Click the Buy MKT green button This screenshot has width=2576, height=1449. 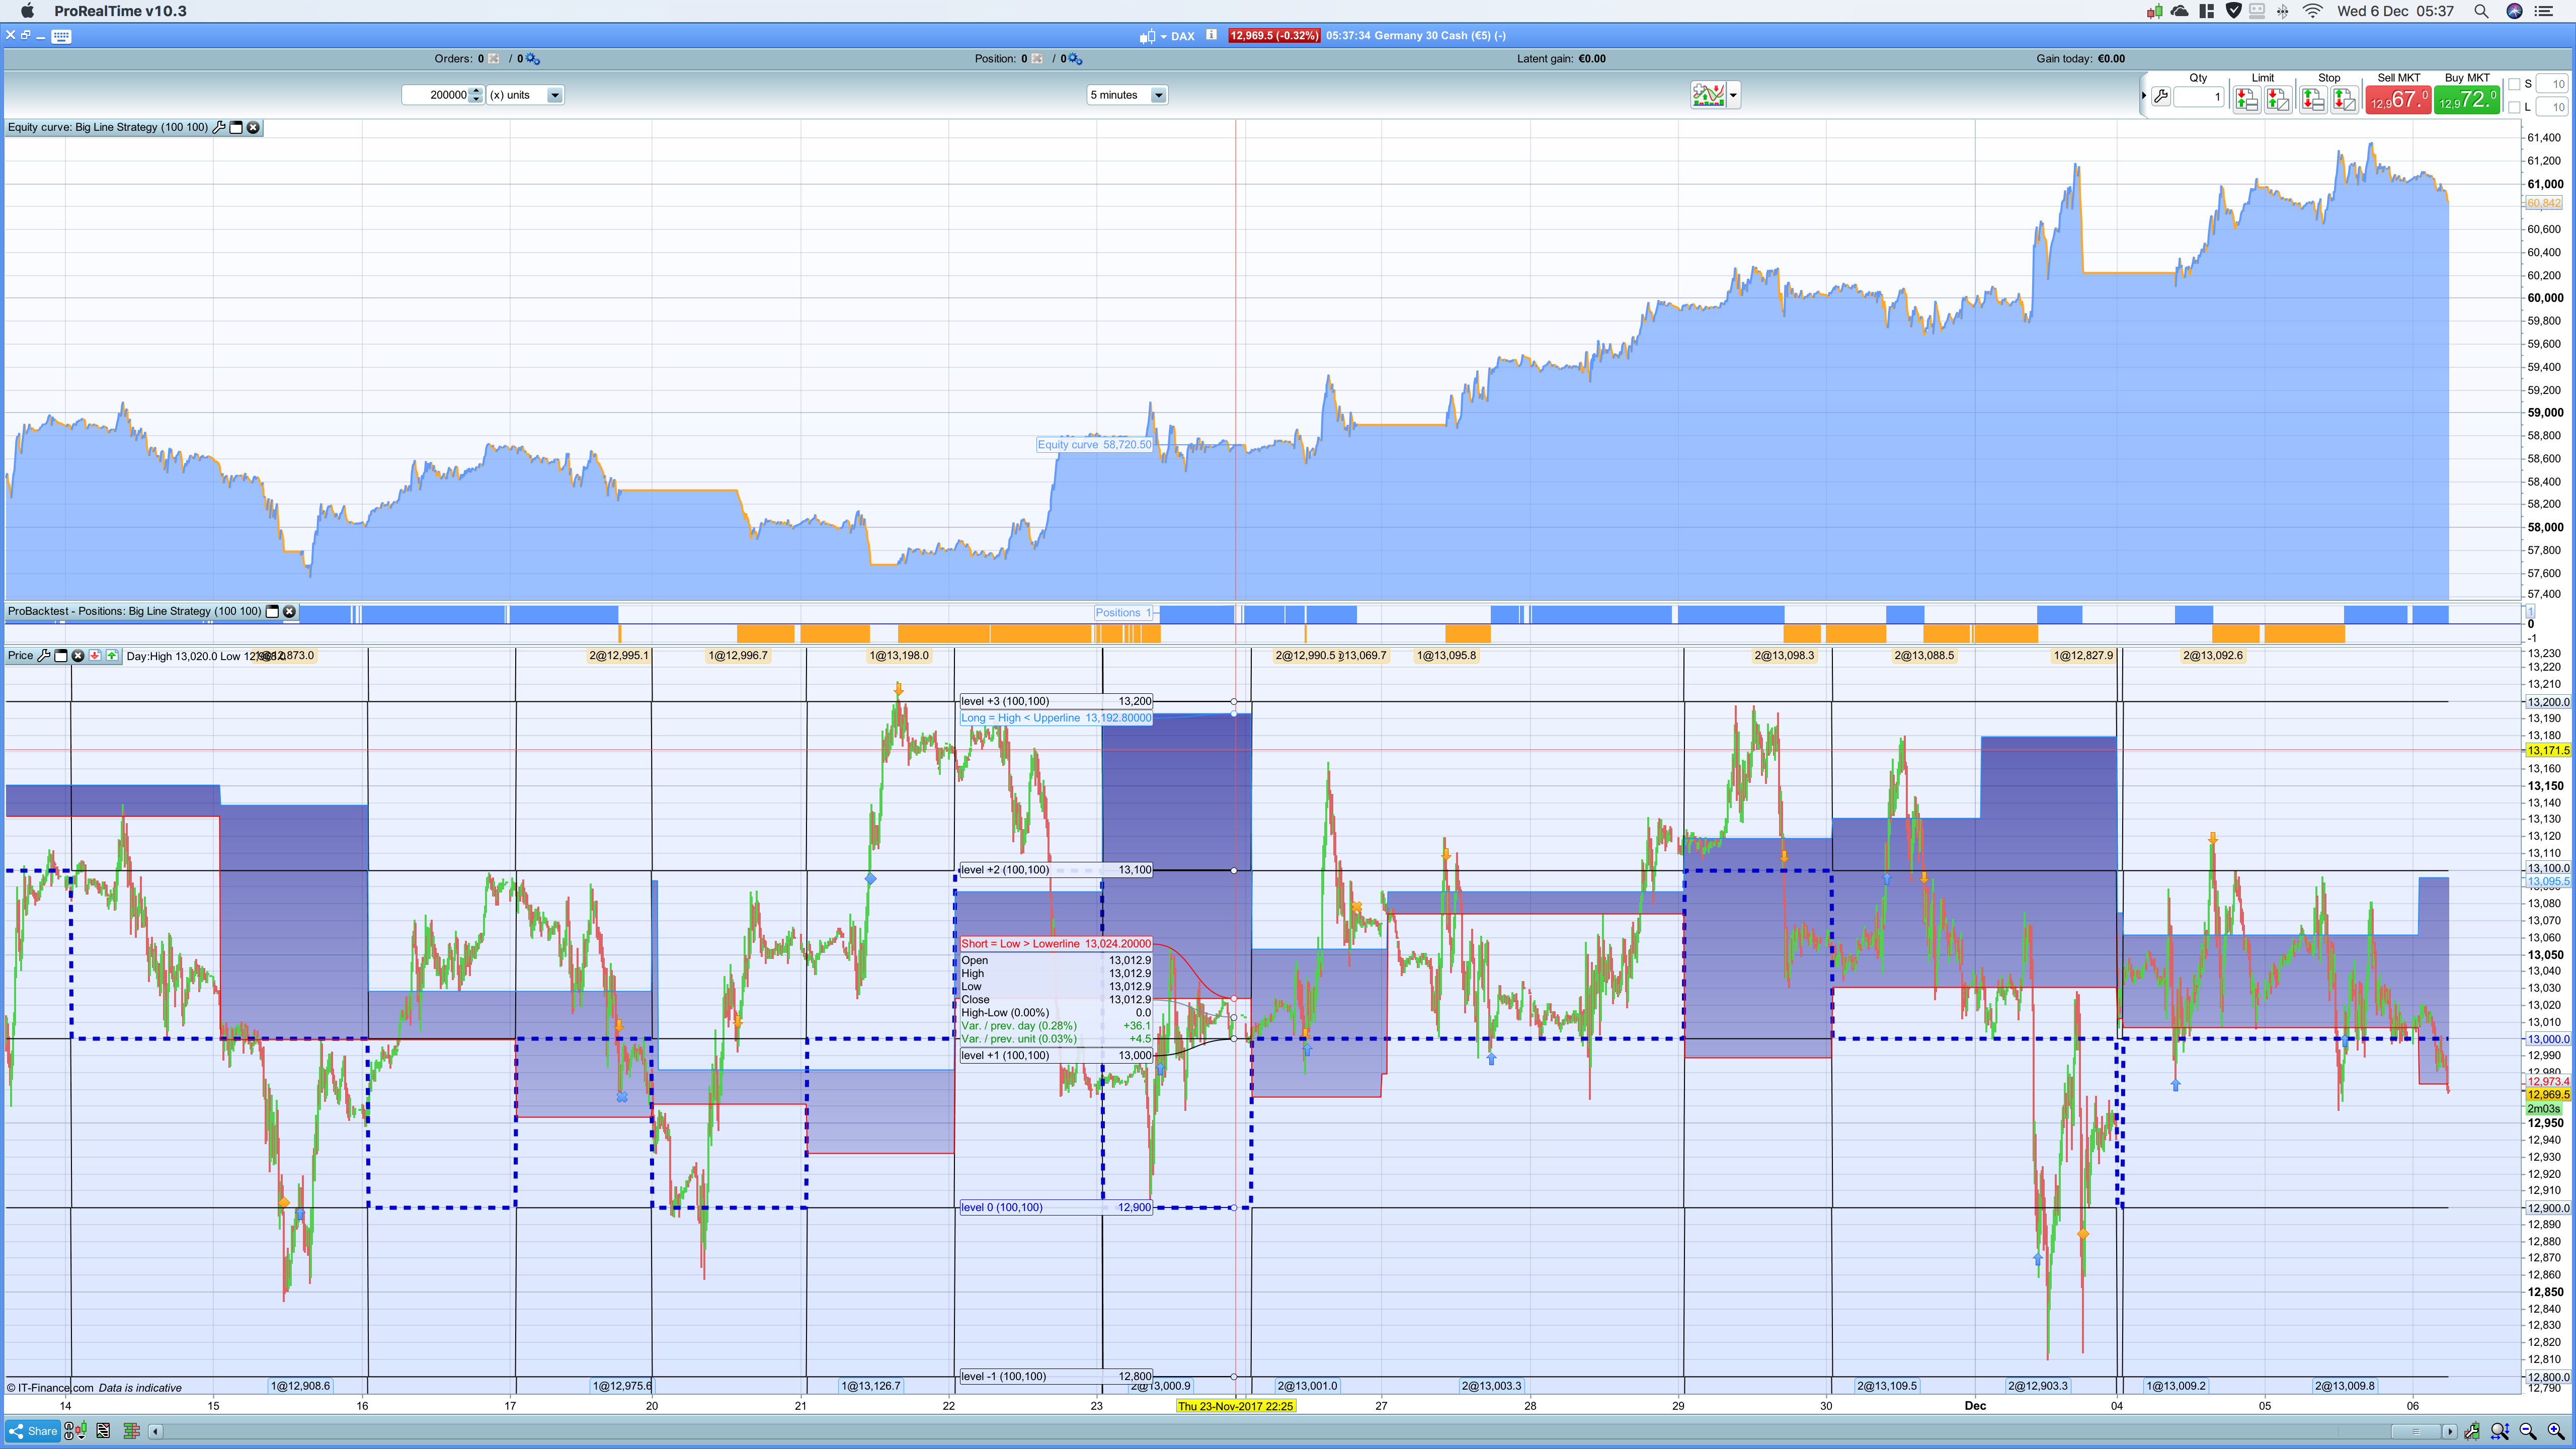(x=2466, y=99)
